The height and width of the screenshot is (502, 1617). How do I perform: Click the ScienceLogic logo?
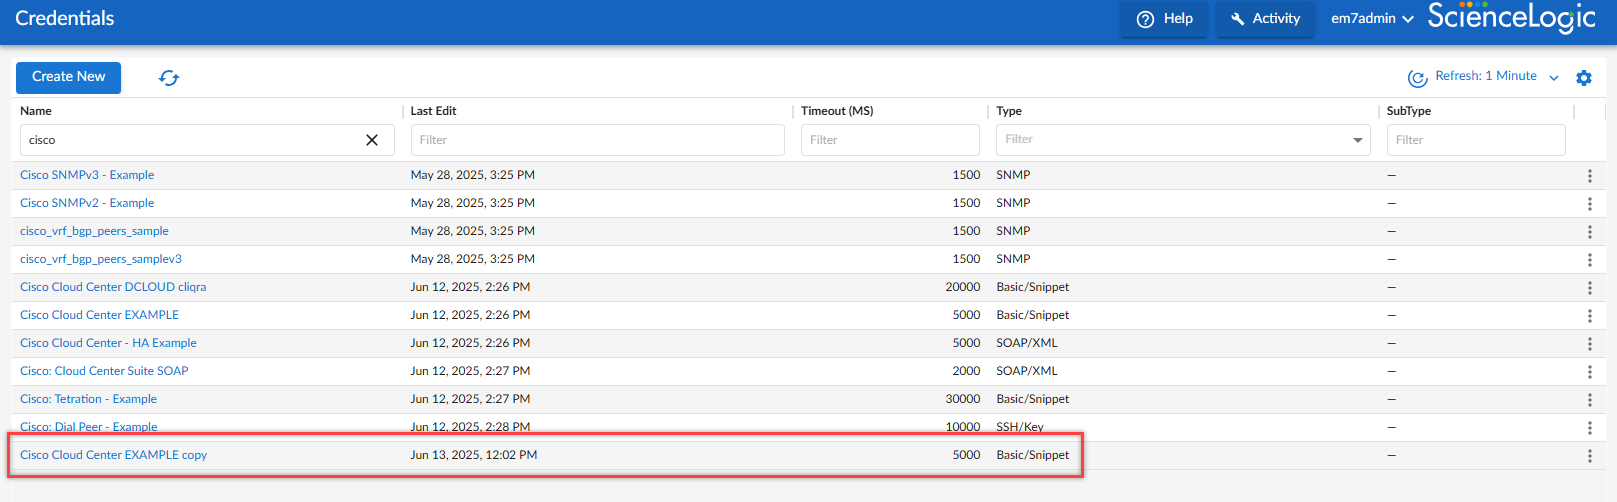[1511, 18]
